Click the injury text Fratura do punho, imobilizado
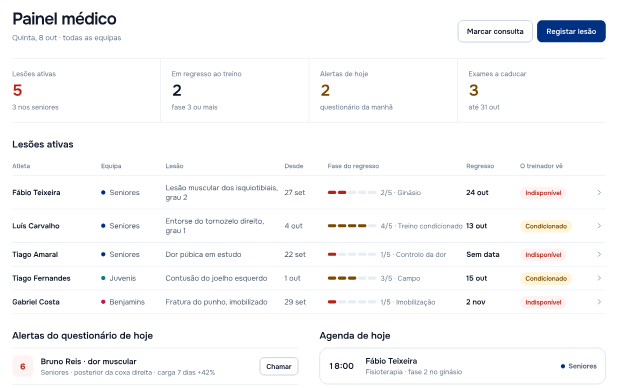This screenshot has width=620, height=388. [x=216, y=302]
